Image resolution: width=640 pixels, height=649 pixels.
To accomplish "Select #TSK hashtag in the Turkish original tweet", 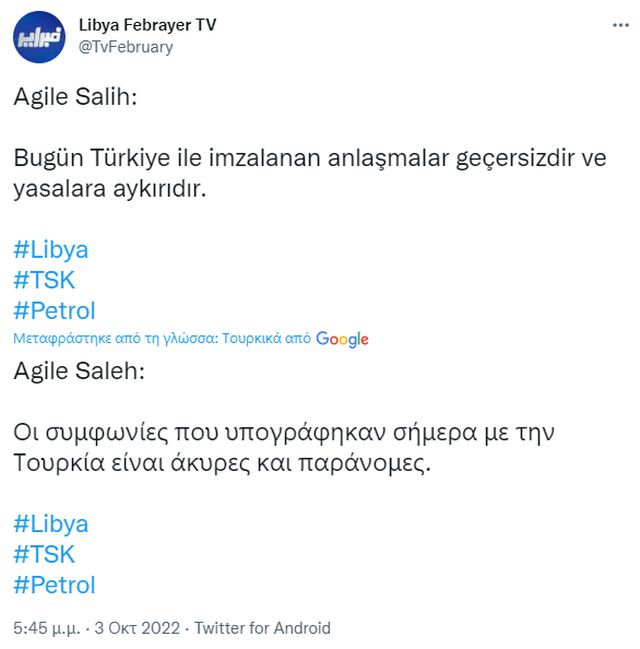I will click(45, 280).
